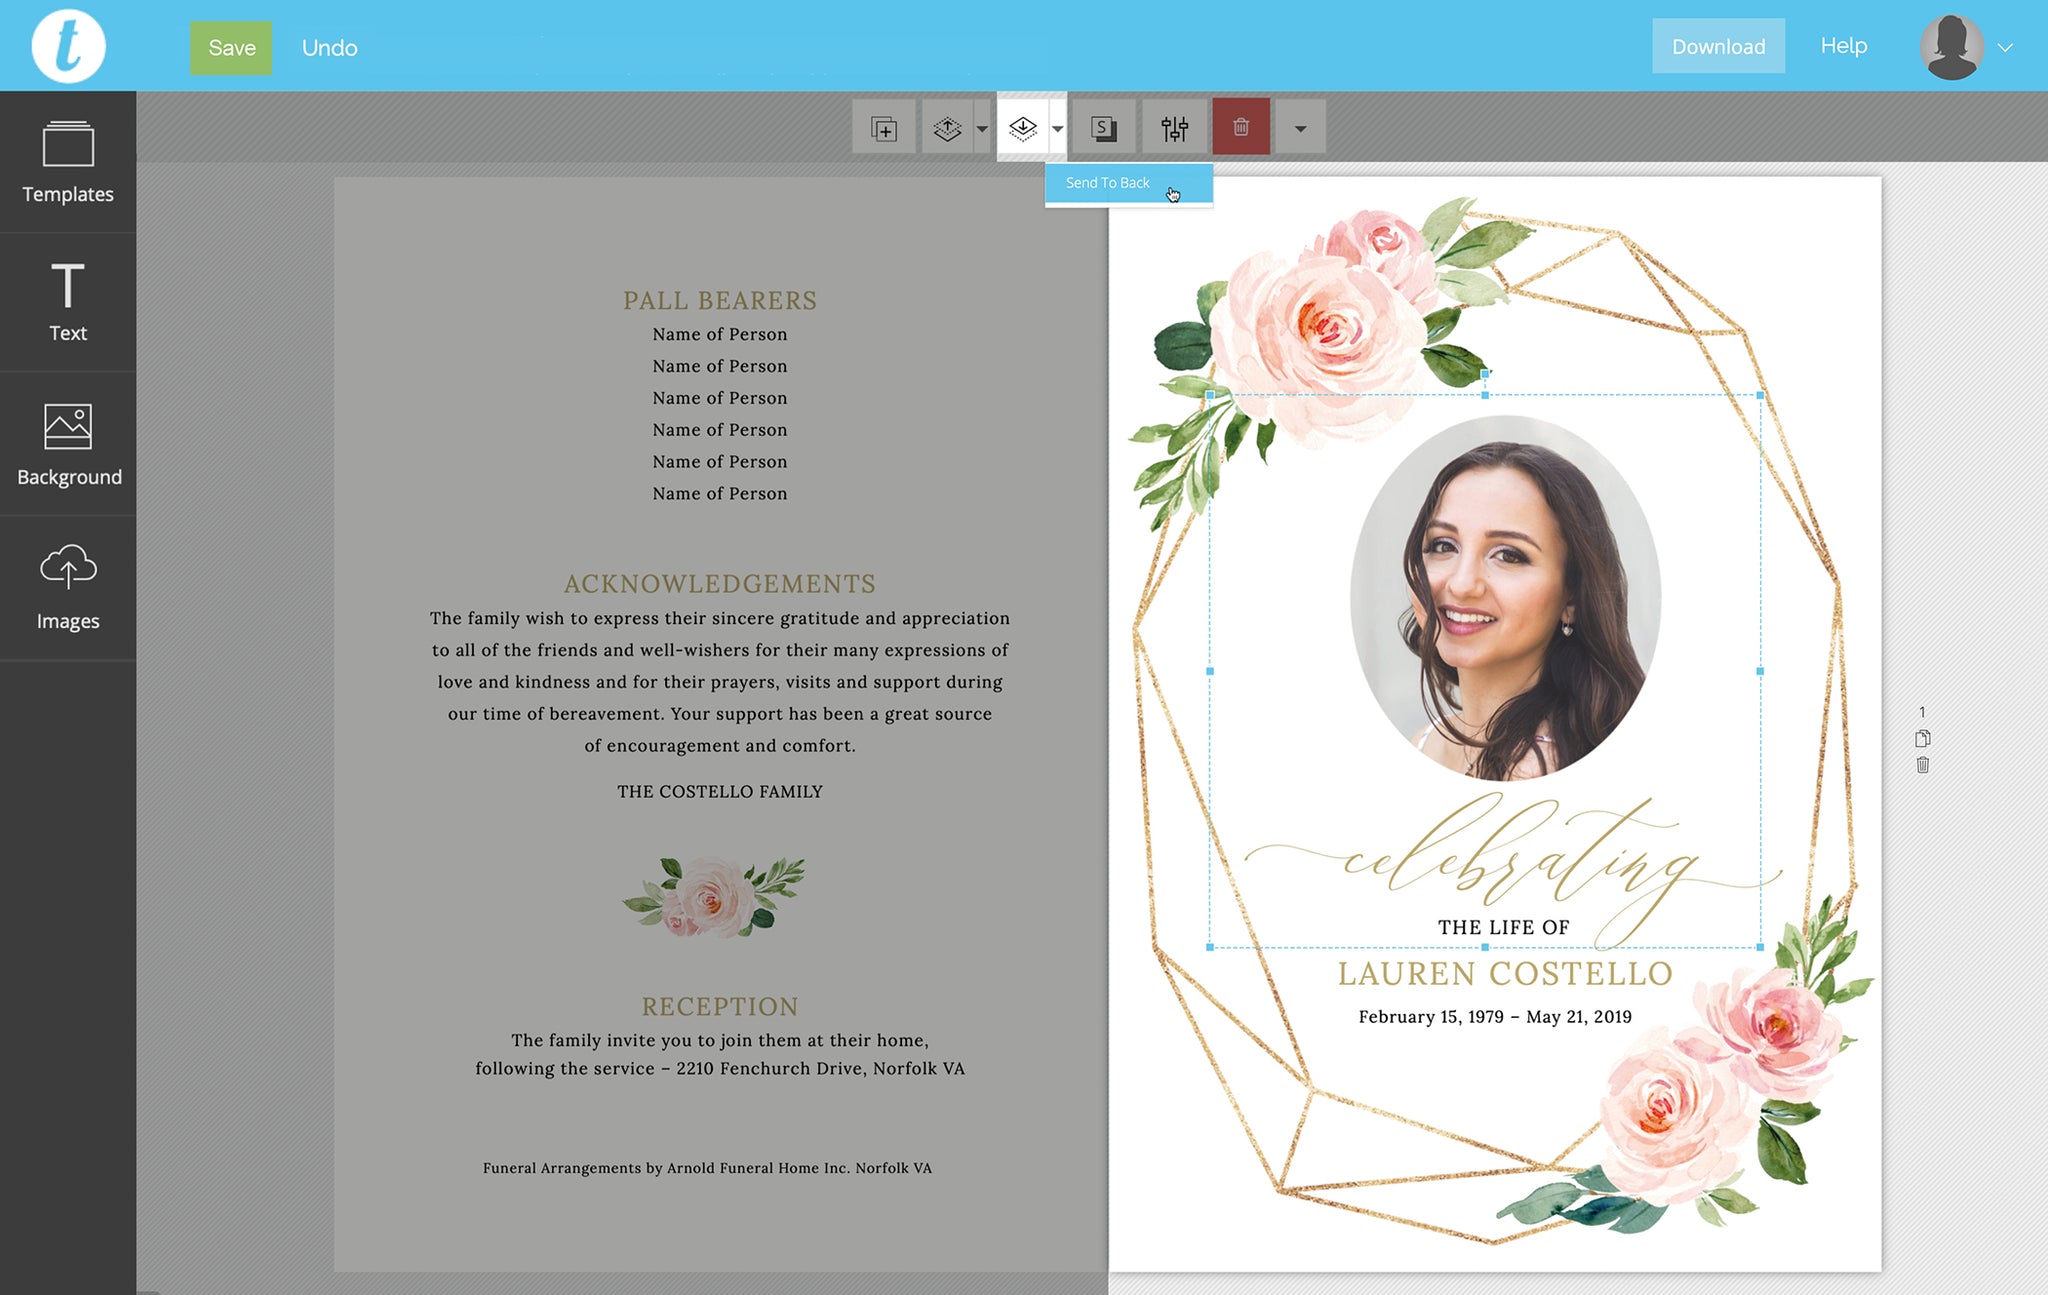Screen dimensions: 2048x1295
Task: Select the Text tool in the sidebar
Action: point(68,302)
